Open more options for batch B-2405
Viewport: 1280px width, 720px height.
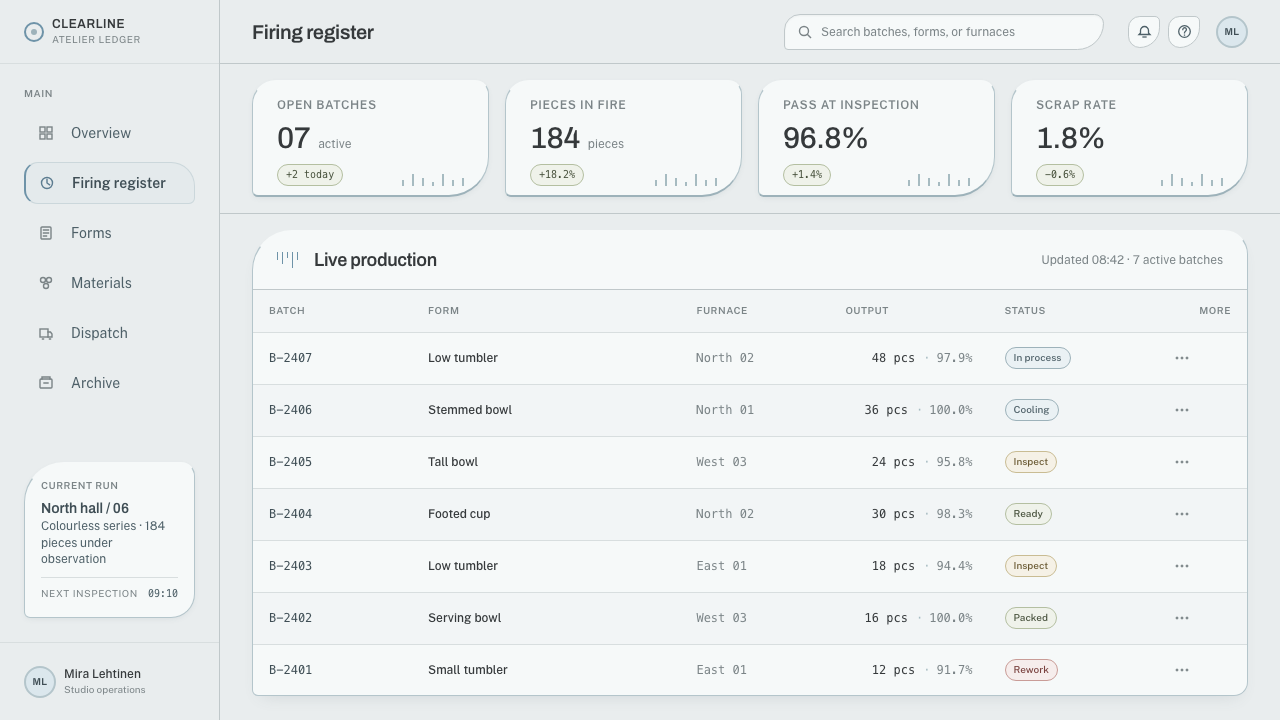click(1182, 462)
